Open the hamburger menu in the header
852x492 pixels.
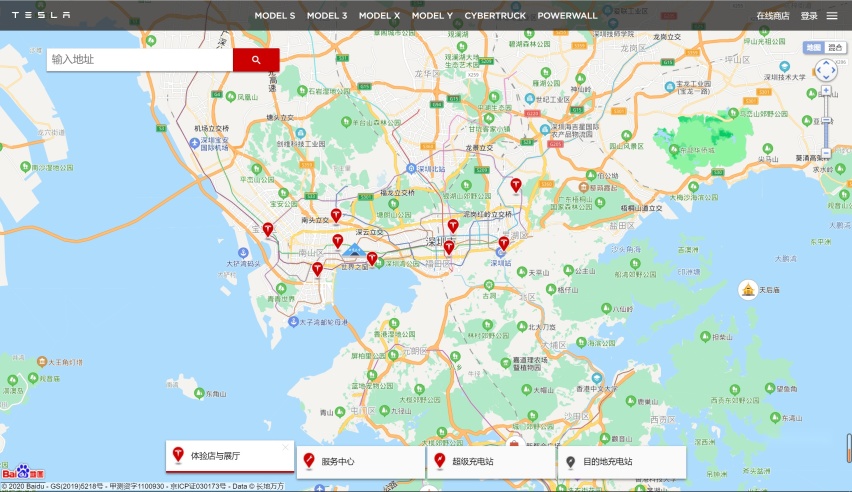click(832, 16)
